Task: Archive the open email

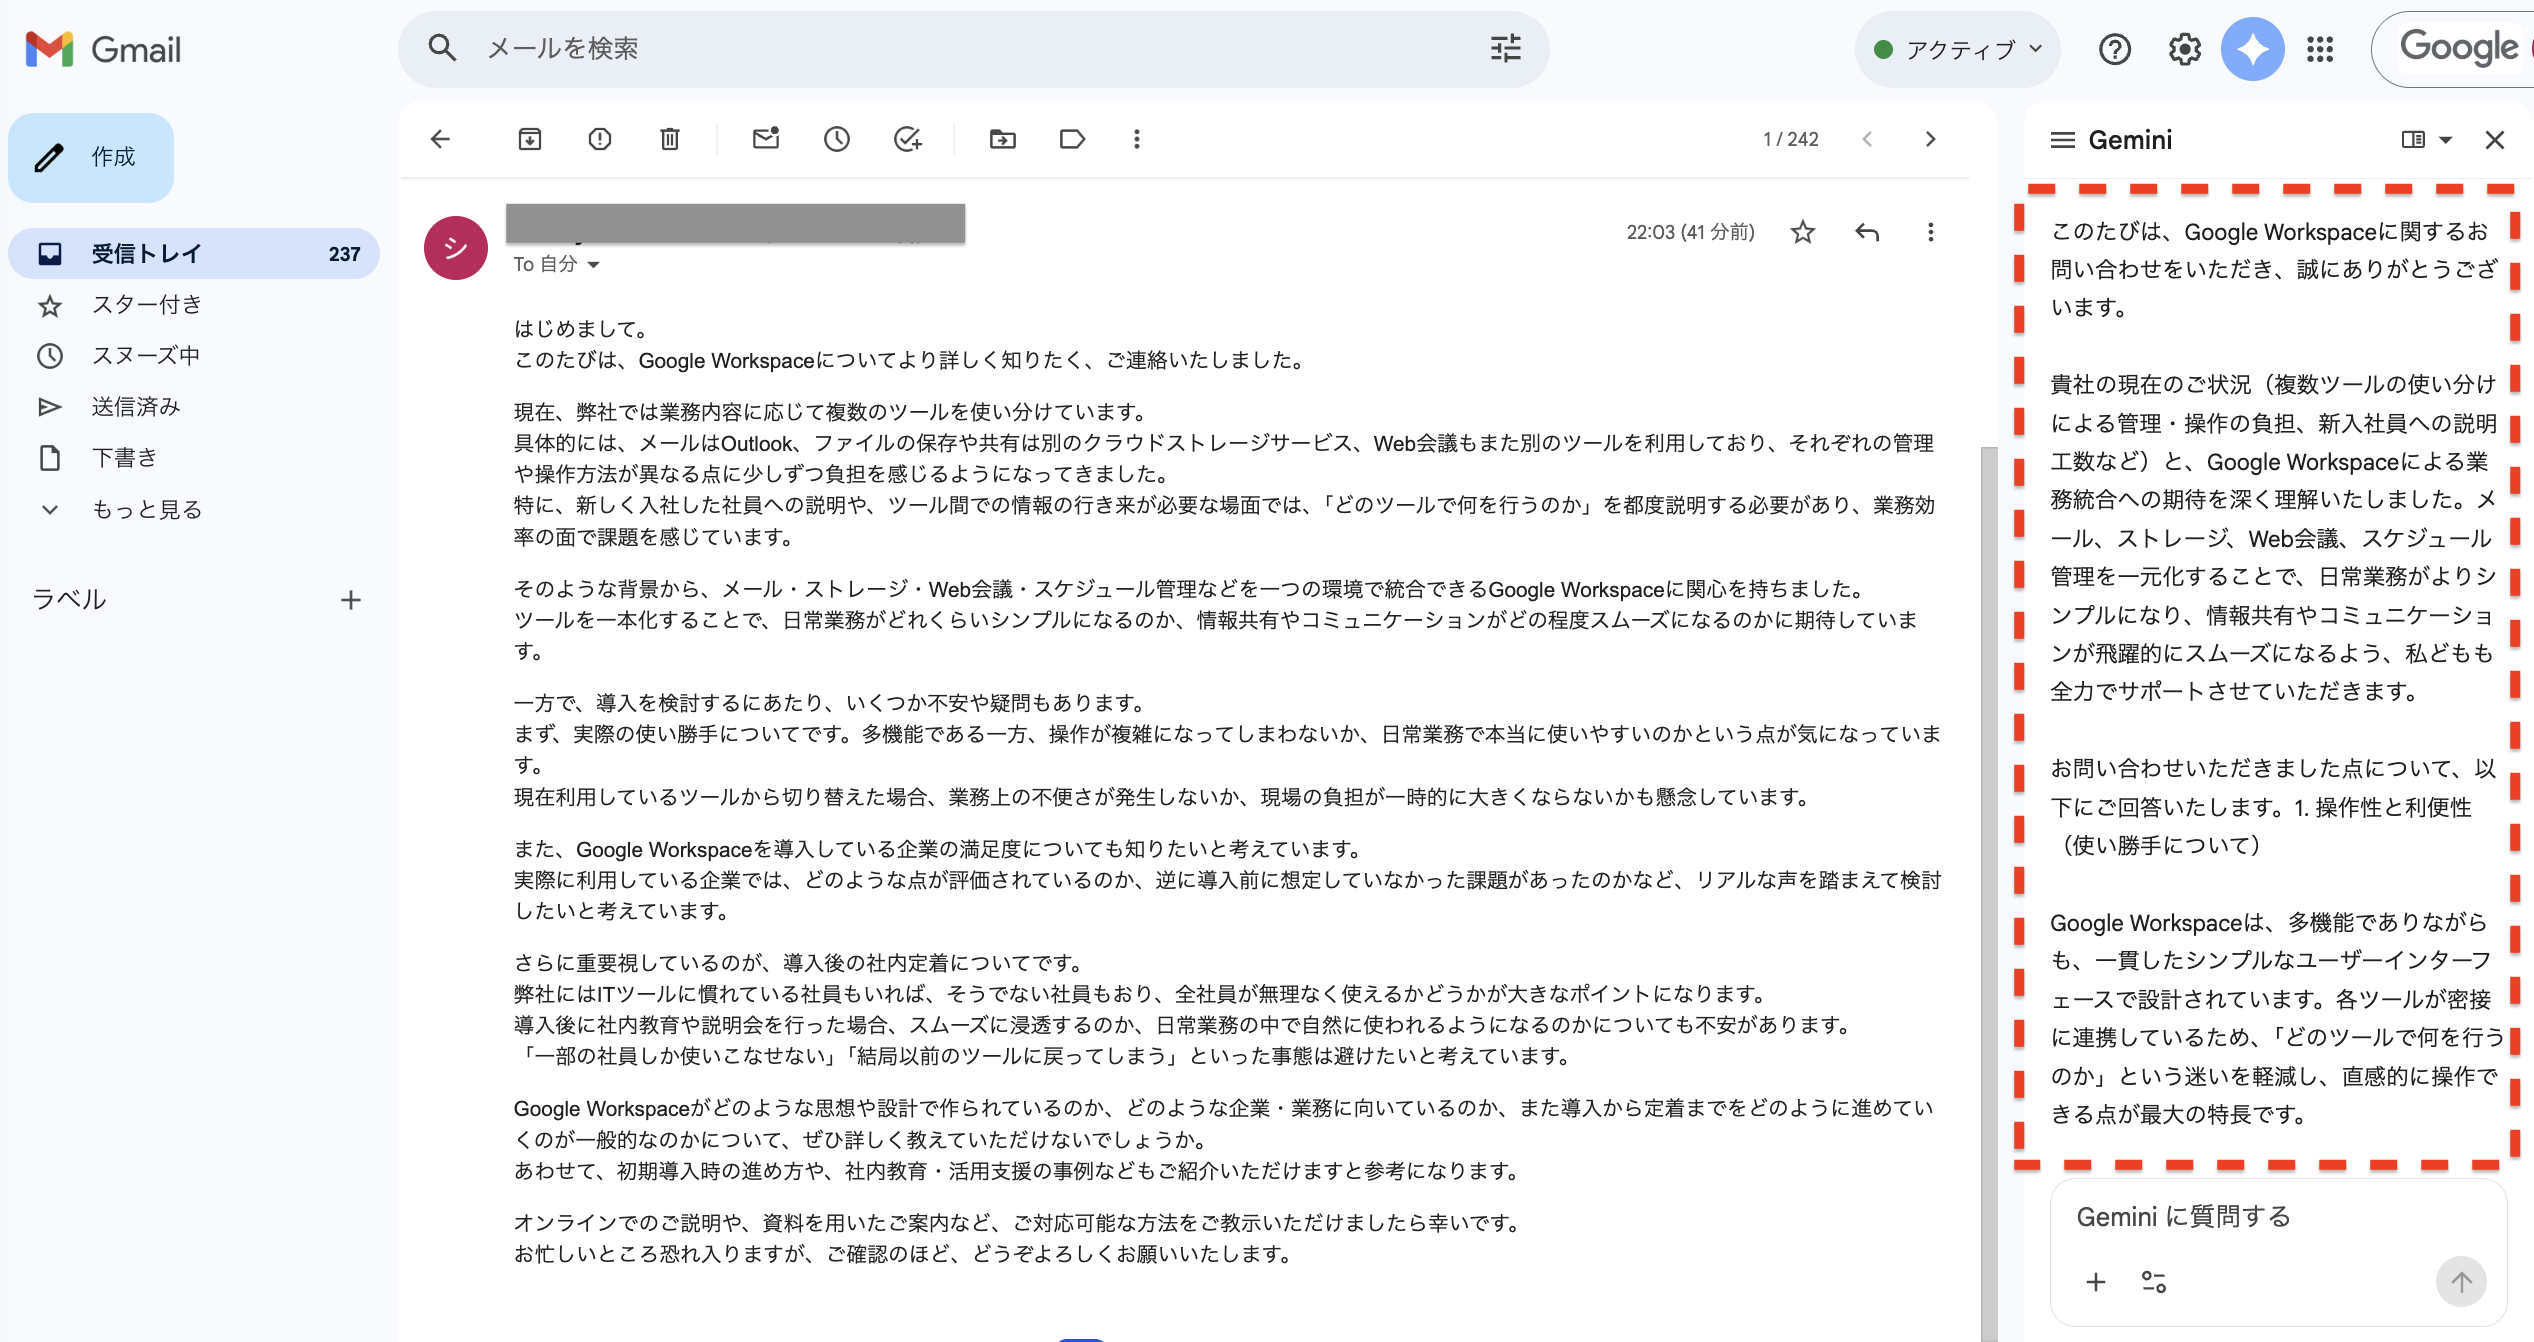Action: (x=531, y=139)
